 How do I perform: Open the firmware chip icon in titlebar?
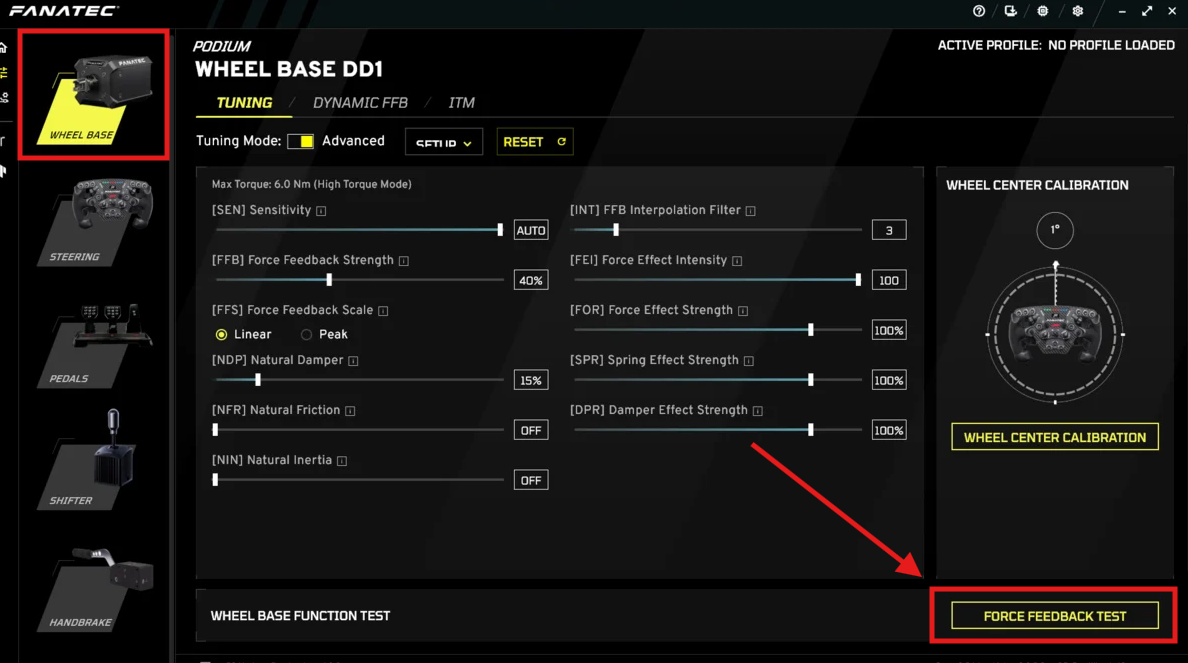1042,11
